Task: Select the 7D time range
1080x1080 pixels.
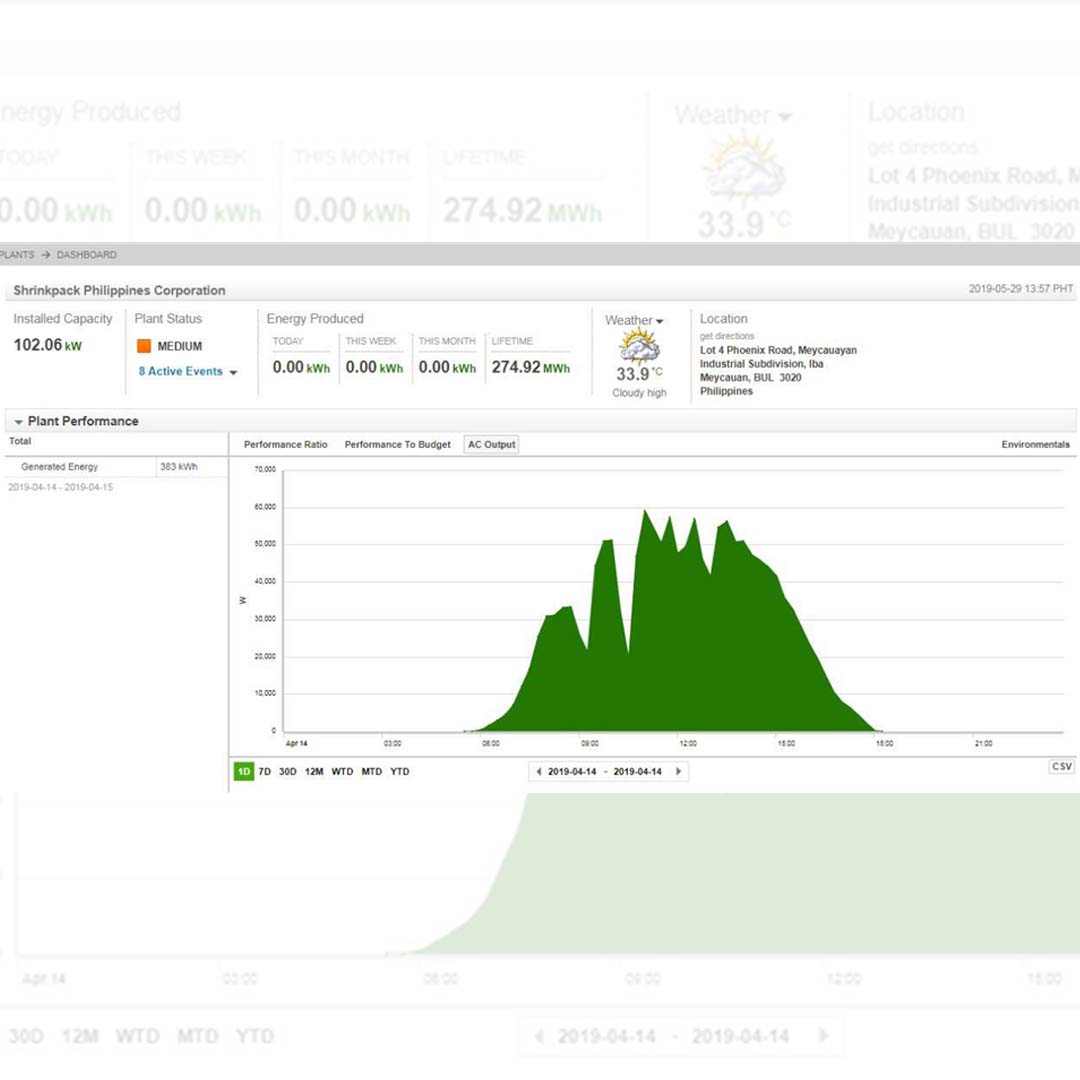Action: [x=264, y=771]
